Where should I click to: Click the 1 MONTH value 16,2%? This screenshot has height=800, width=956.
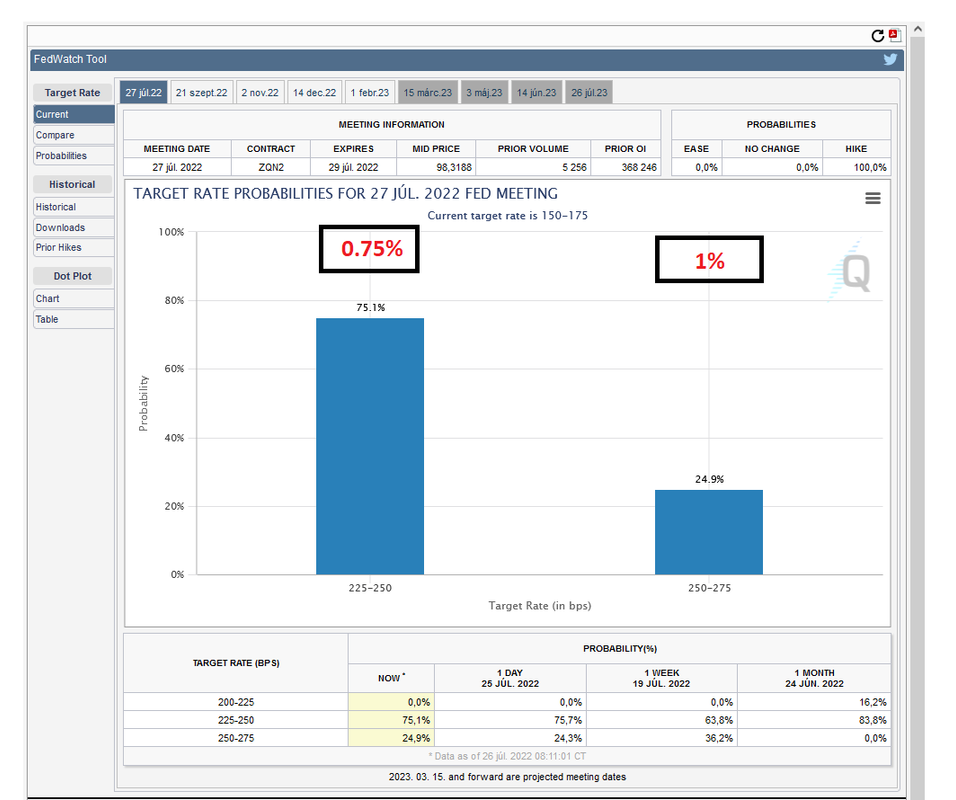click(872, 702)
